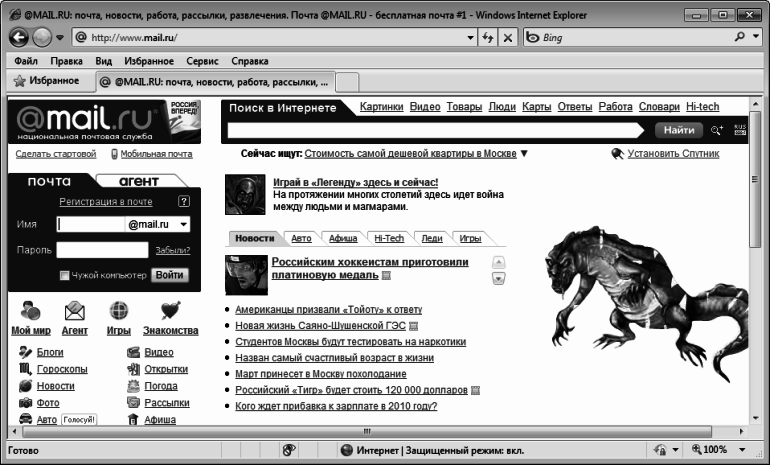Switch to the агент login tab
770x465 pixels.
[x=139, y=181]
